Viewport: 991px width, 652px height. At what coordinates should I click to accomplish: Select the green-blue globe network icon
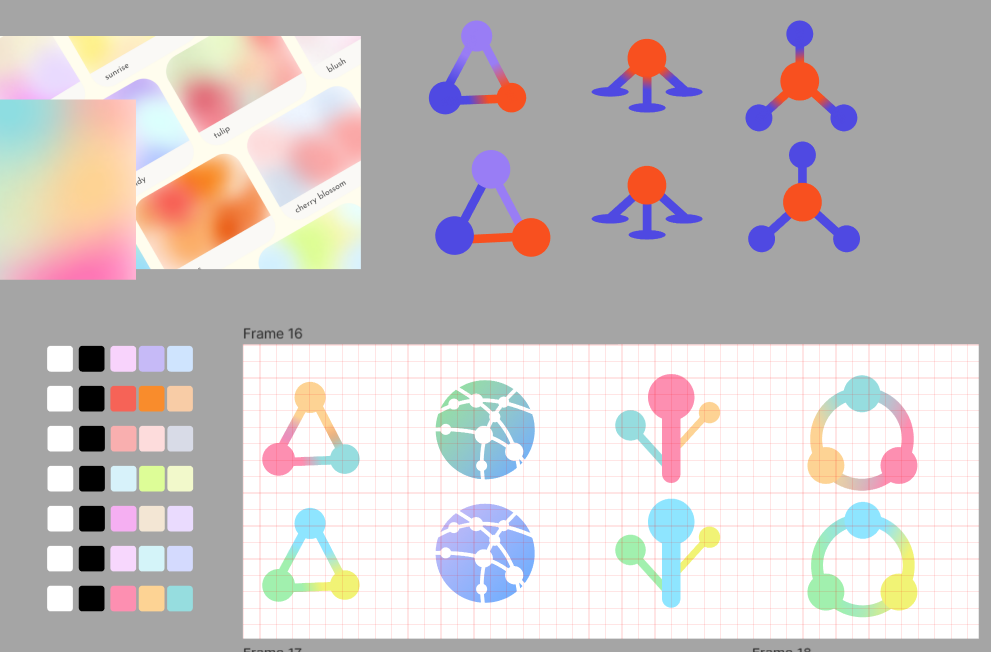pyautogui.click(x=486, y=429)
